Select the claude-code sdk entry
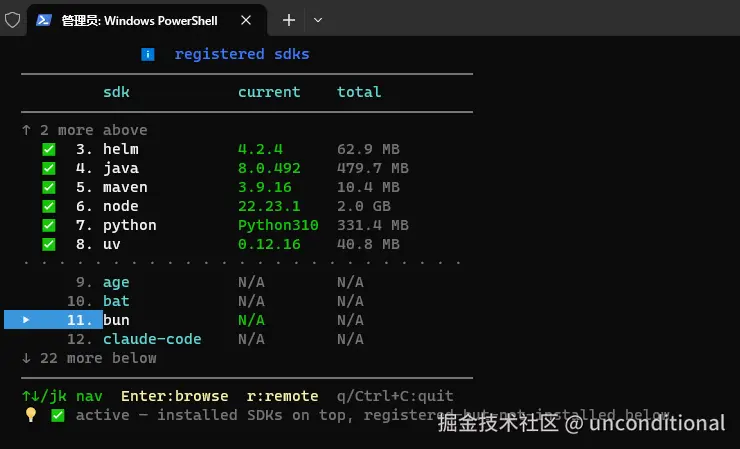 point(152,339)
